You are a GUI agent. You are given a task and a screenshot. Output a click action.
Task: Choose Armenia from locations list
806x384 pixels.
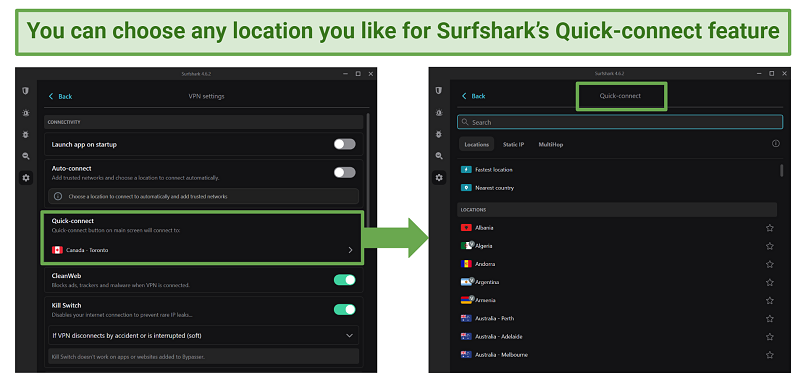[x=485, y=300]
